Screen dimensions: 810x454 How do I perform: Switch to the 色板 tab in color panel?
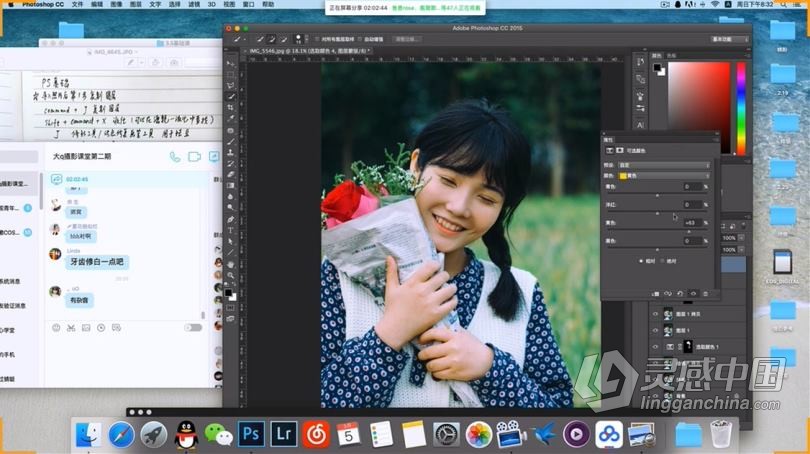(672, 55)
